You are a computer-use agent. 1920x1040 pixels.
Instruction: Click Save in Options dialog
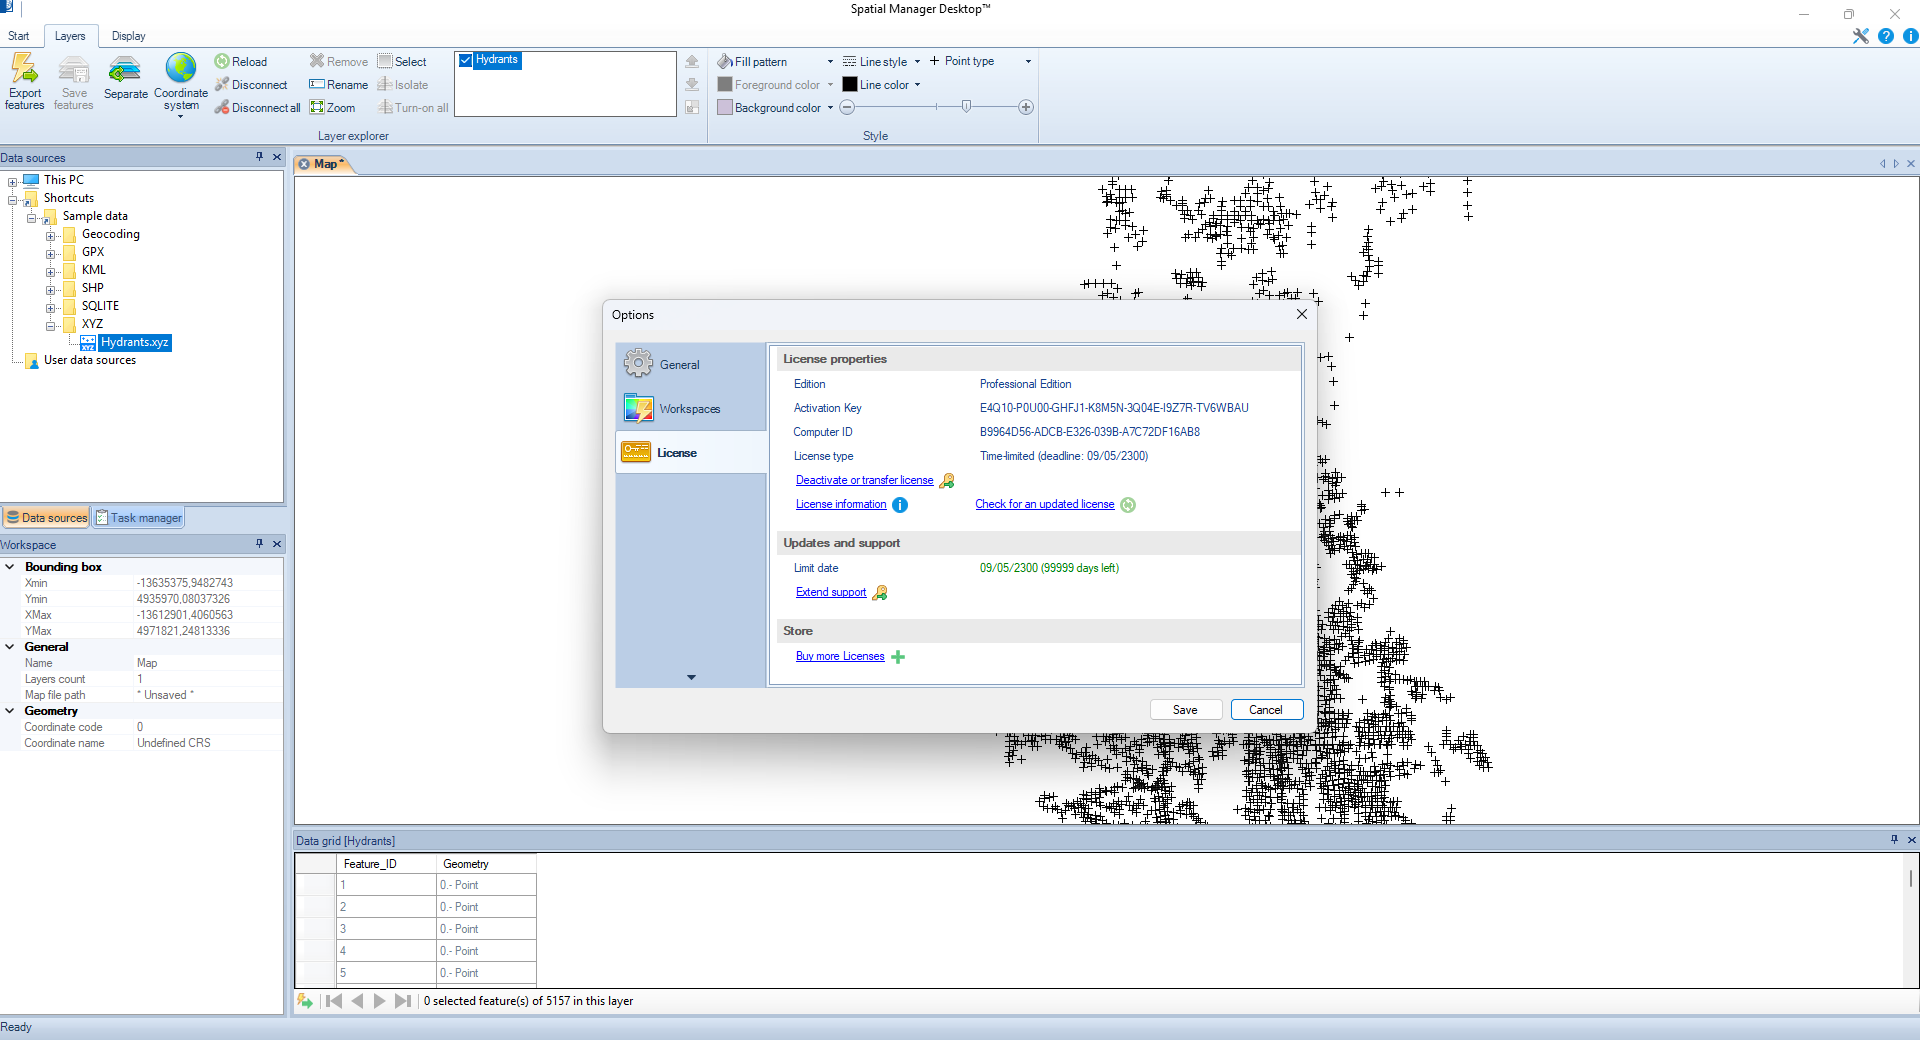pos(1185,710)
